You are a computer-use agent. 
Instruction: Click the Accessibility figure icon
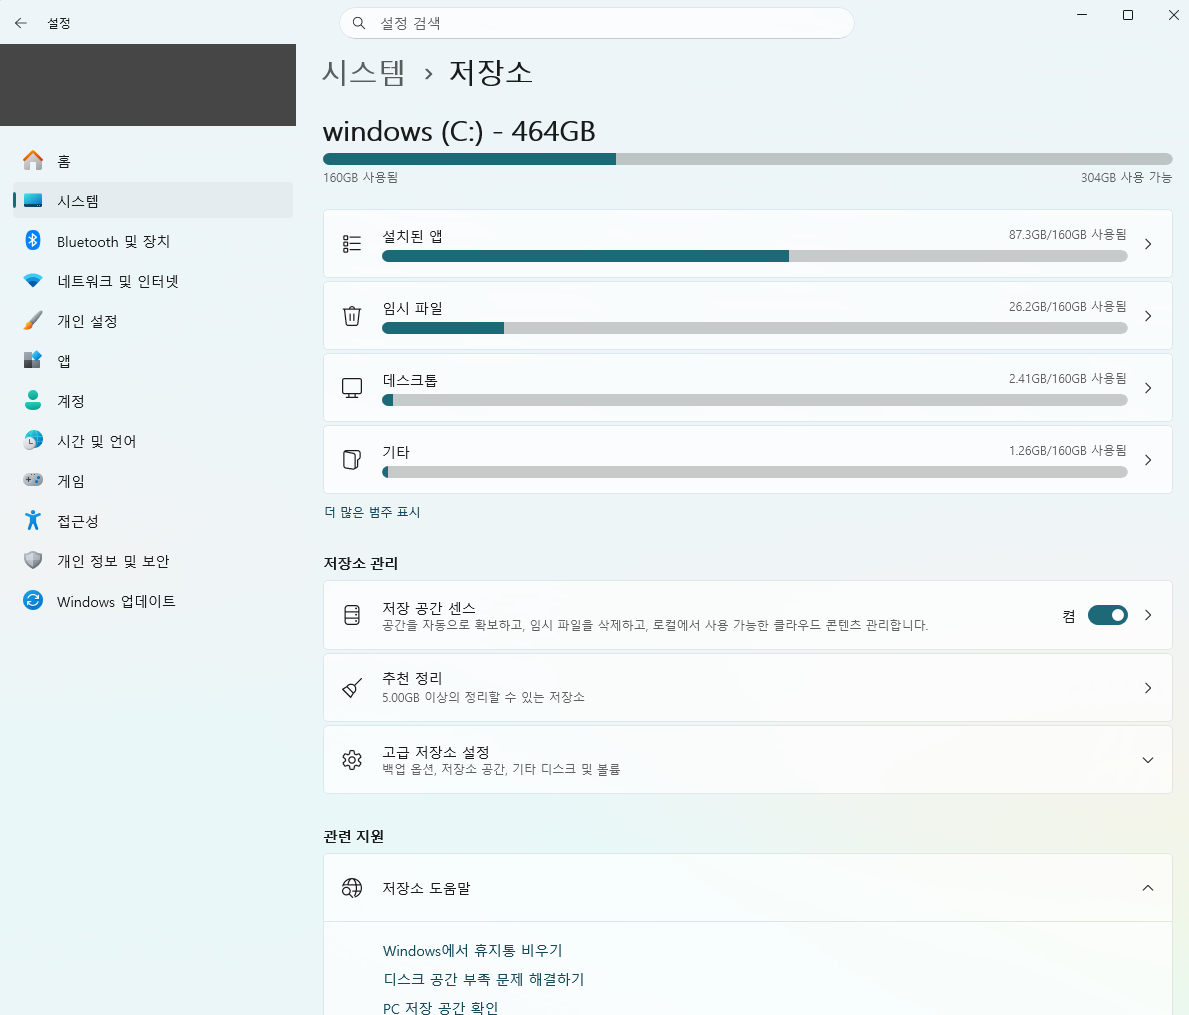coord(33,520)
